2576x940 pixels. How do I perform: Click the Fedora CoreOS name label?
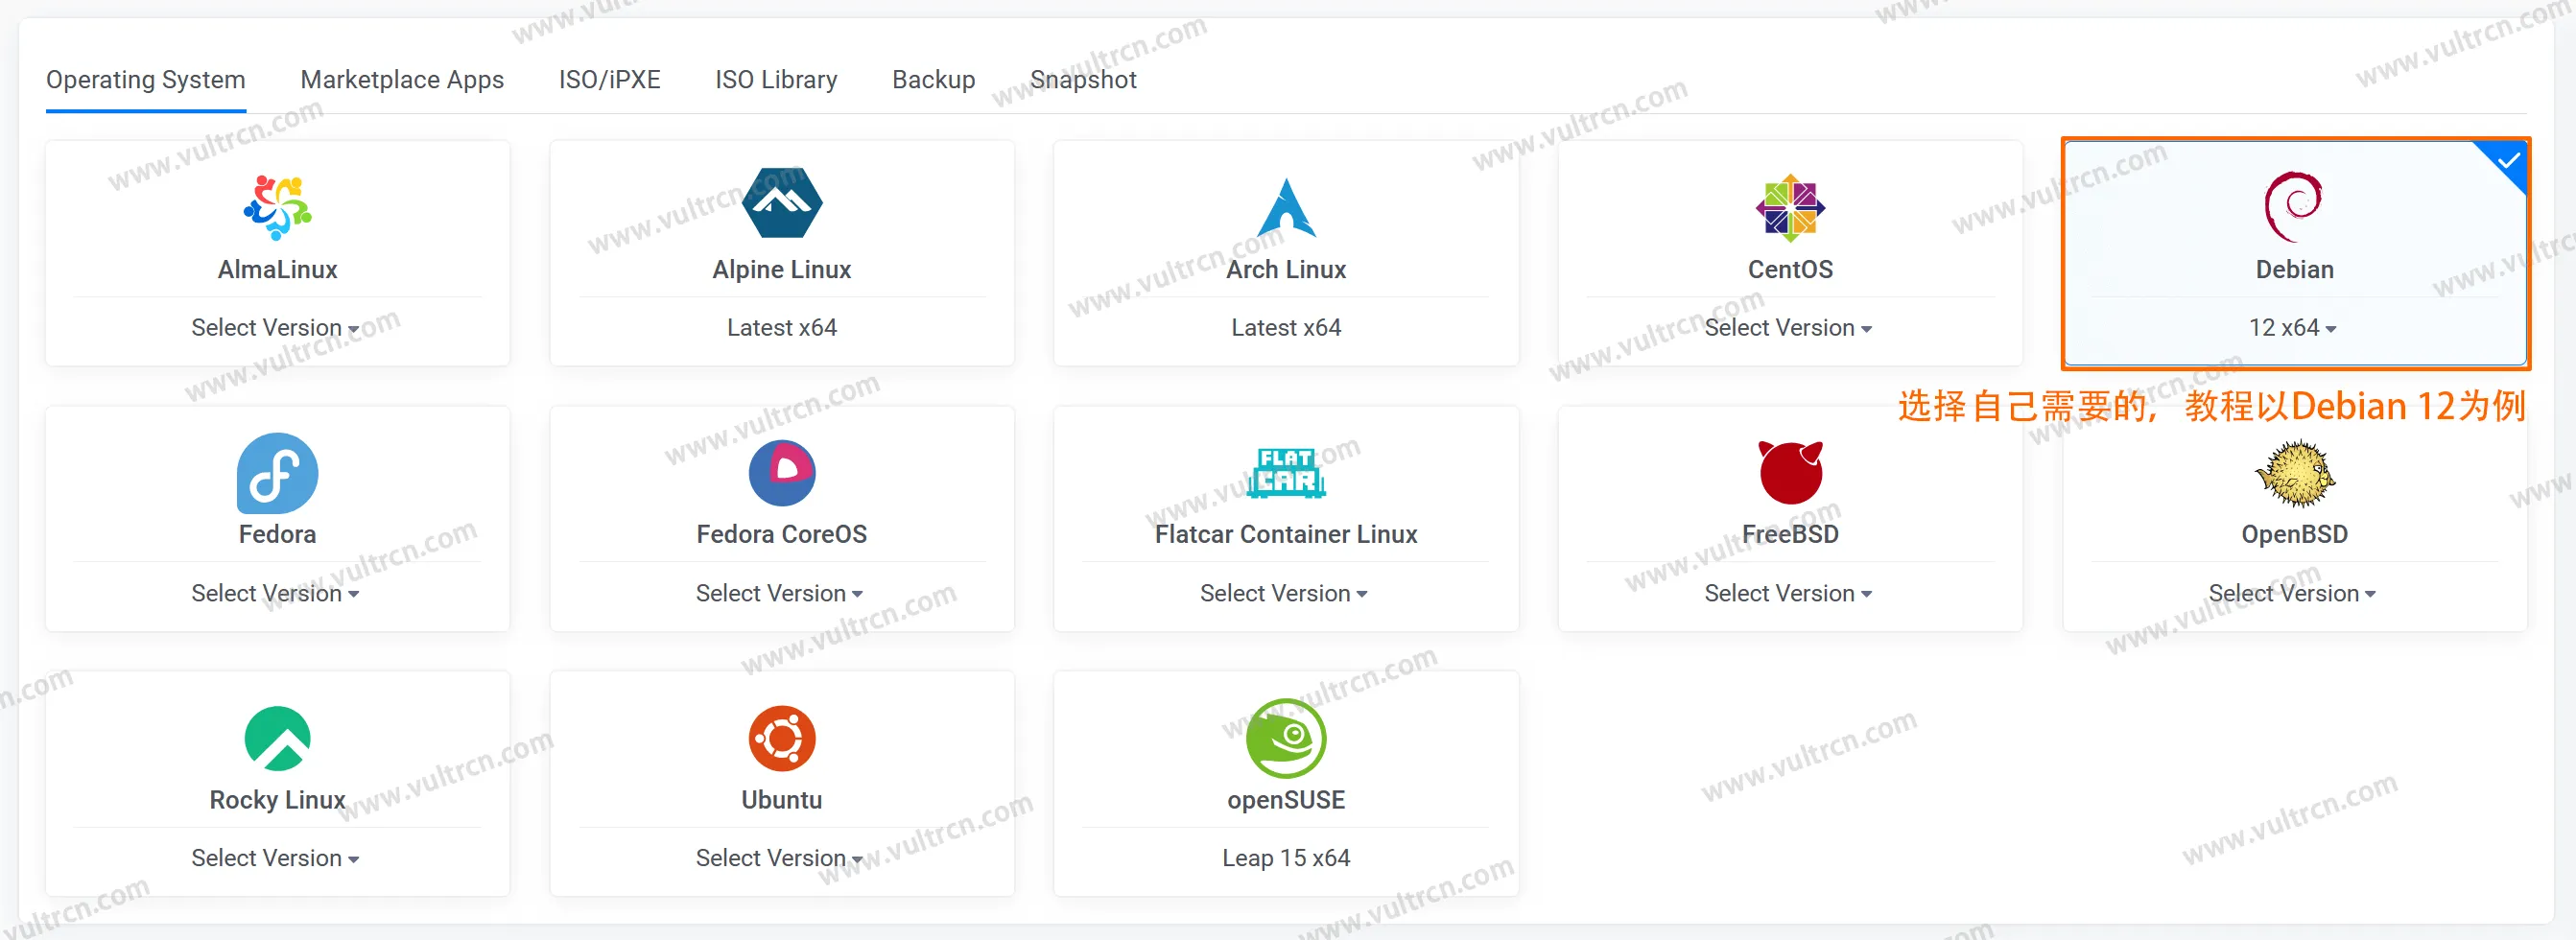(x=782, y=534)
